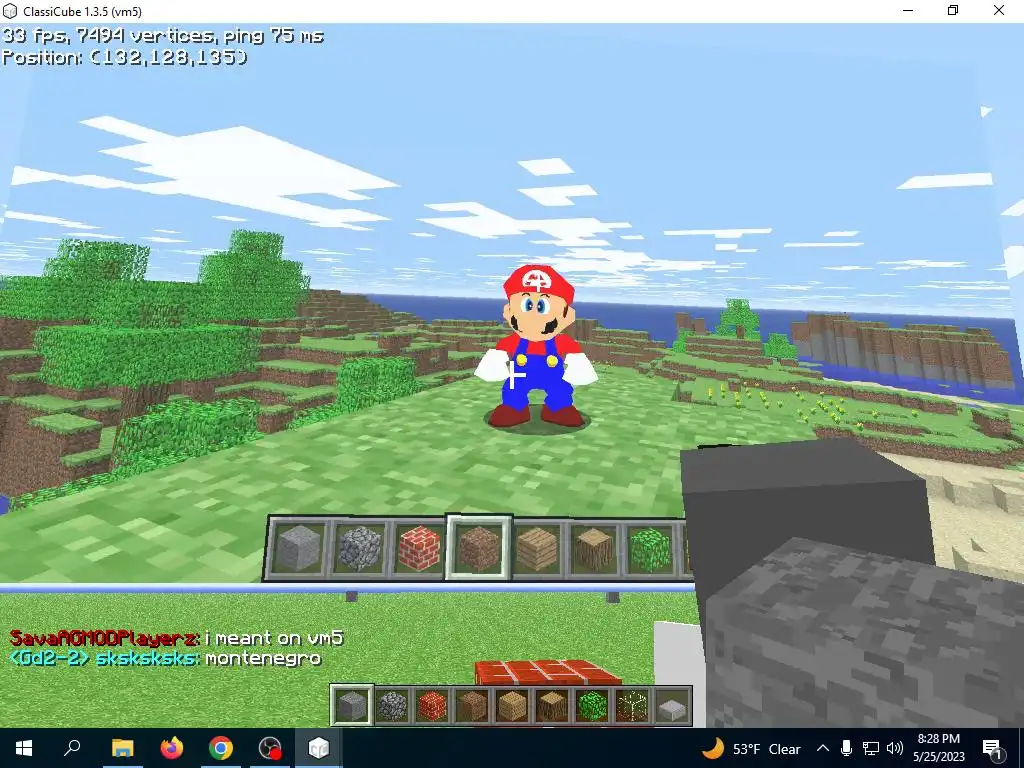
Task: Open the notification center icon
Action: coord(991,748)
